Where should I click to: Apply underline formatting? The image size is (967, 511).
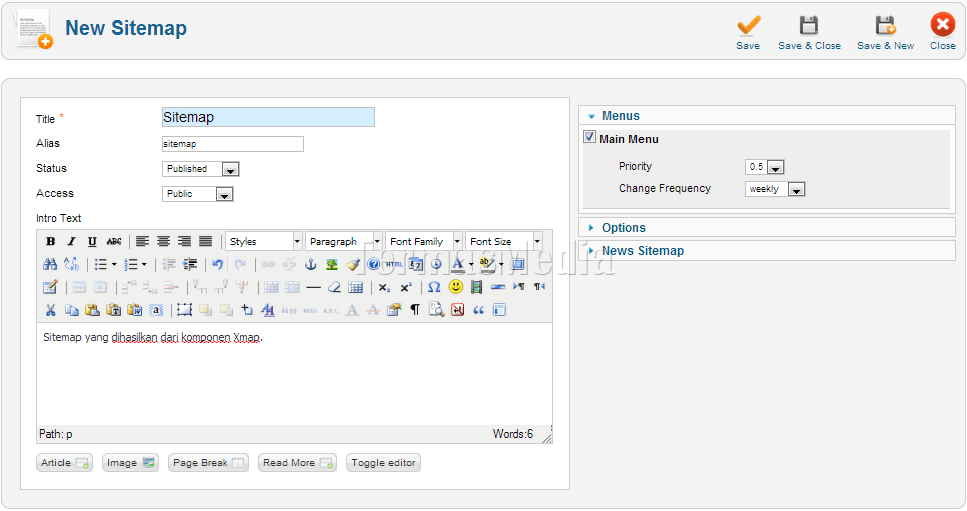[x=92, y=242]
